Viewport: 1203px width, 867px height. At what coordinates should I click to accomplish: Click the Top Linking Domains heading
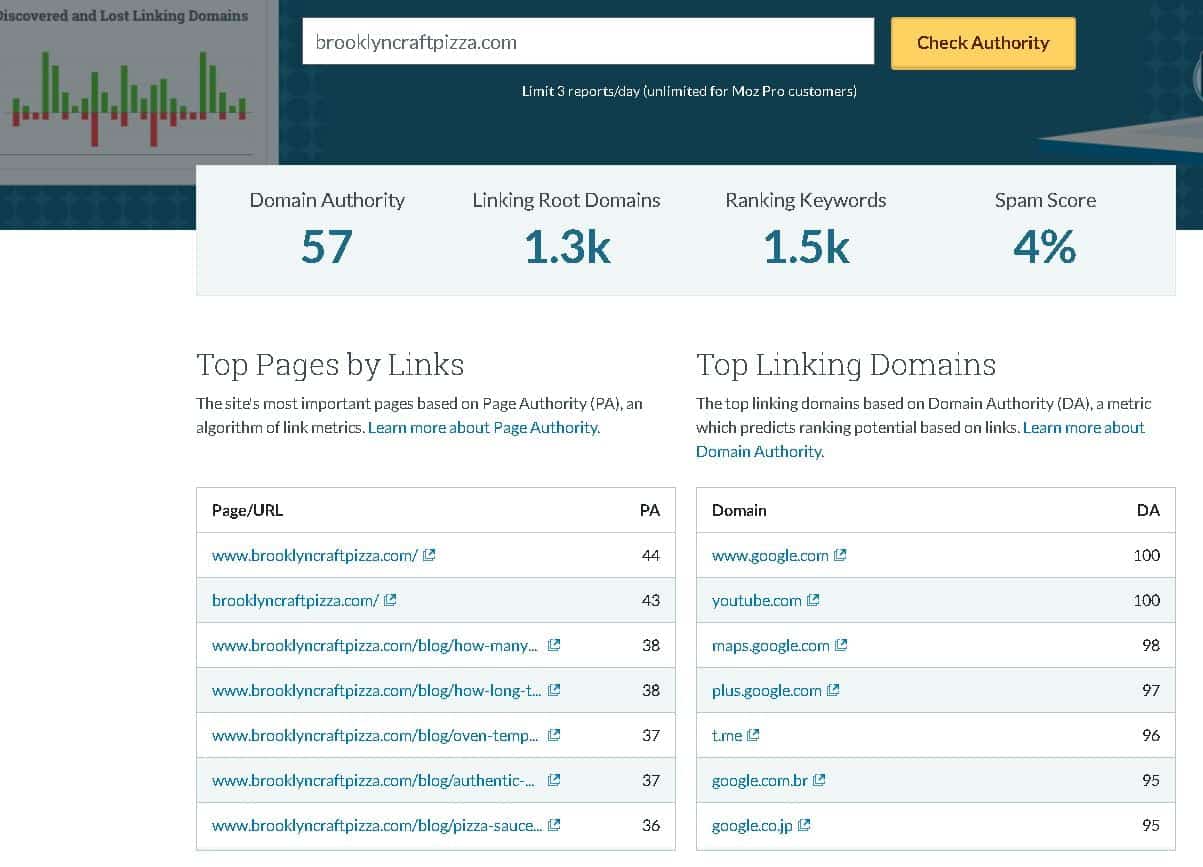tap(846, 365)
